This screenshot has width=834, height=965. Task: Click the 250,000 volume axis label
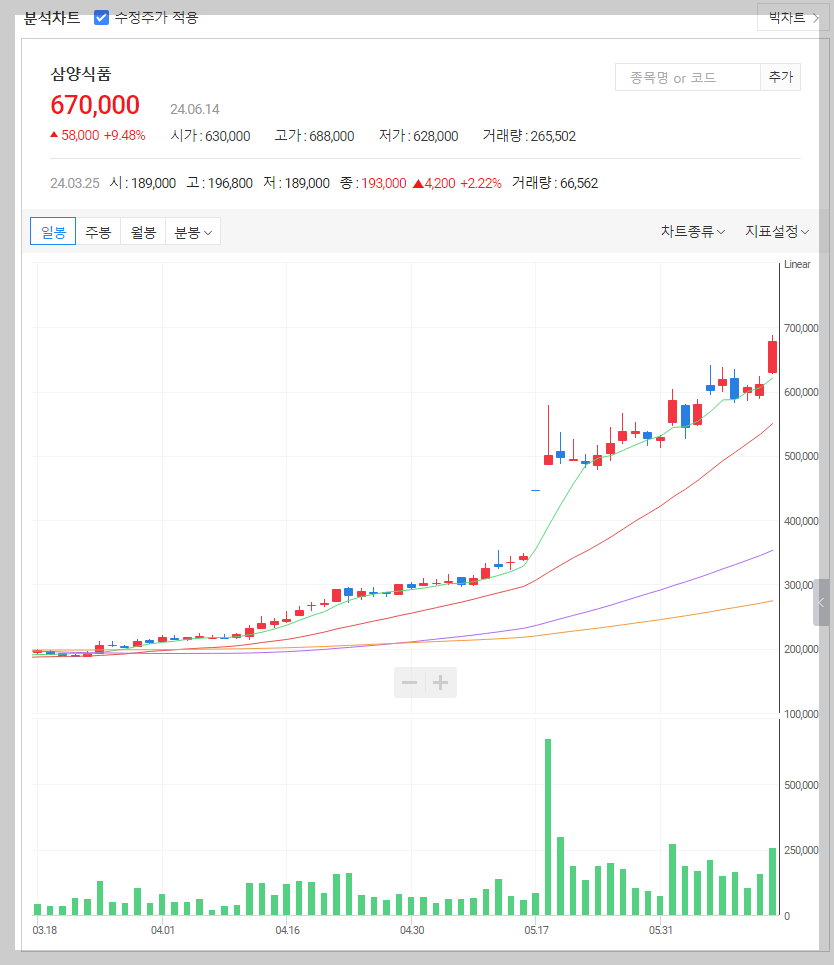coord(801,850)
